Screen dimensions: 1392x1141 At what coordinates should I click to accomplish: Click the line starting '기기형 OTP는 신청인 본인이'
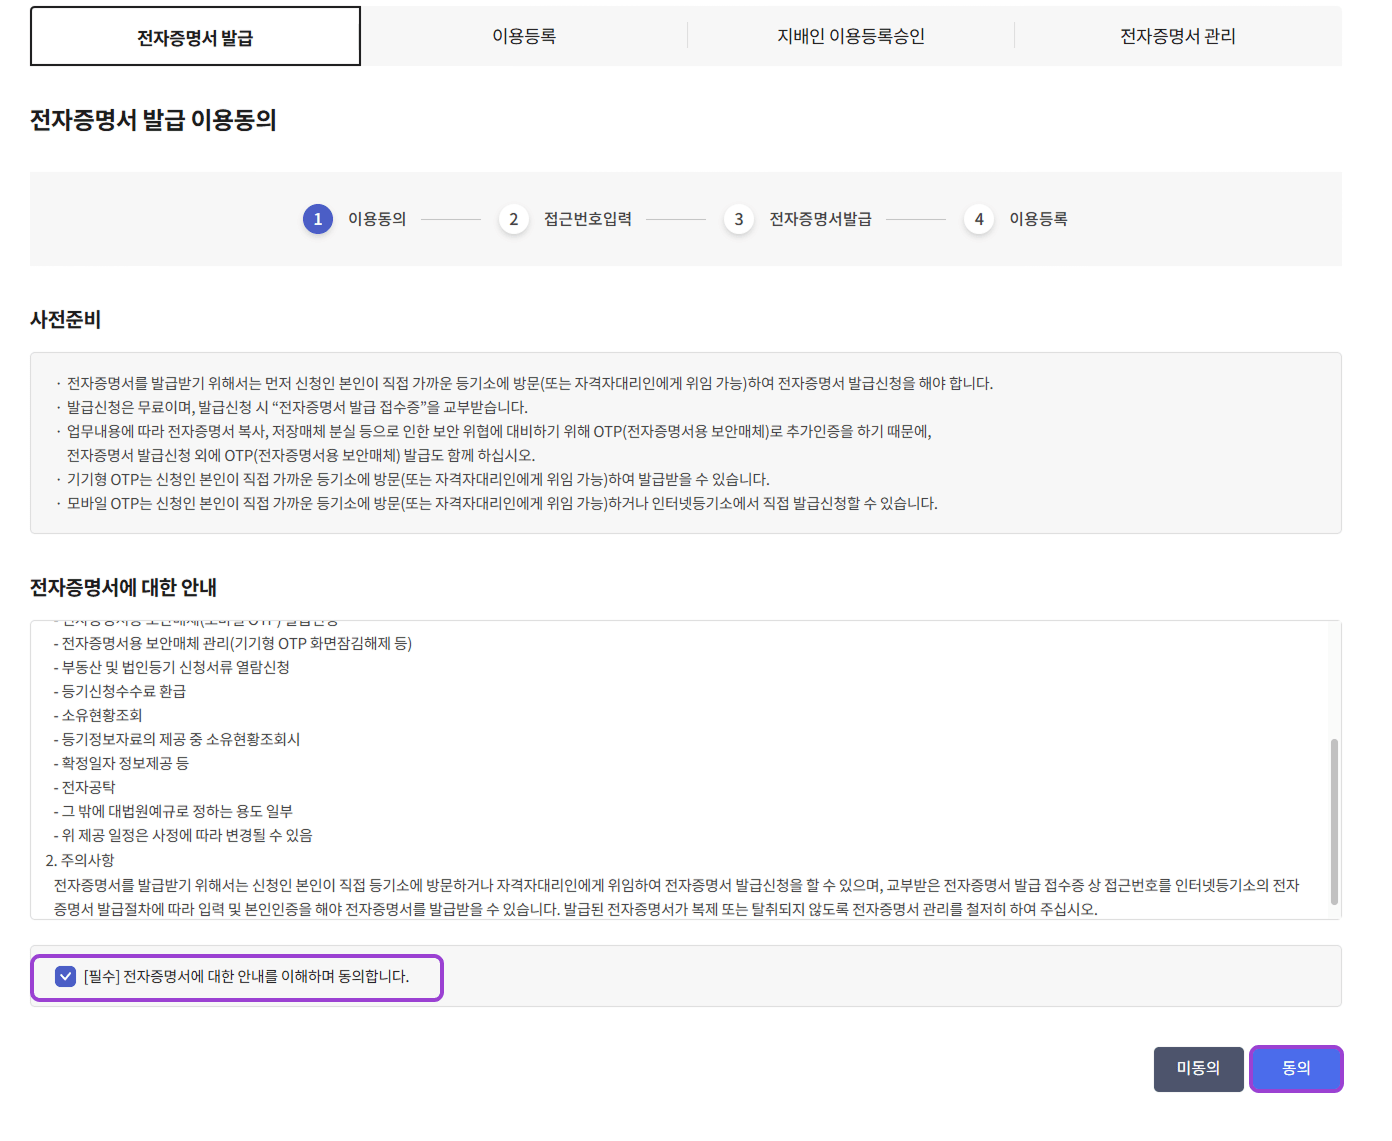[418, 479]
